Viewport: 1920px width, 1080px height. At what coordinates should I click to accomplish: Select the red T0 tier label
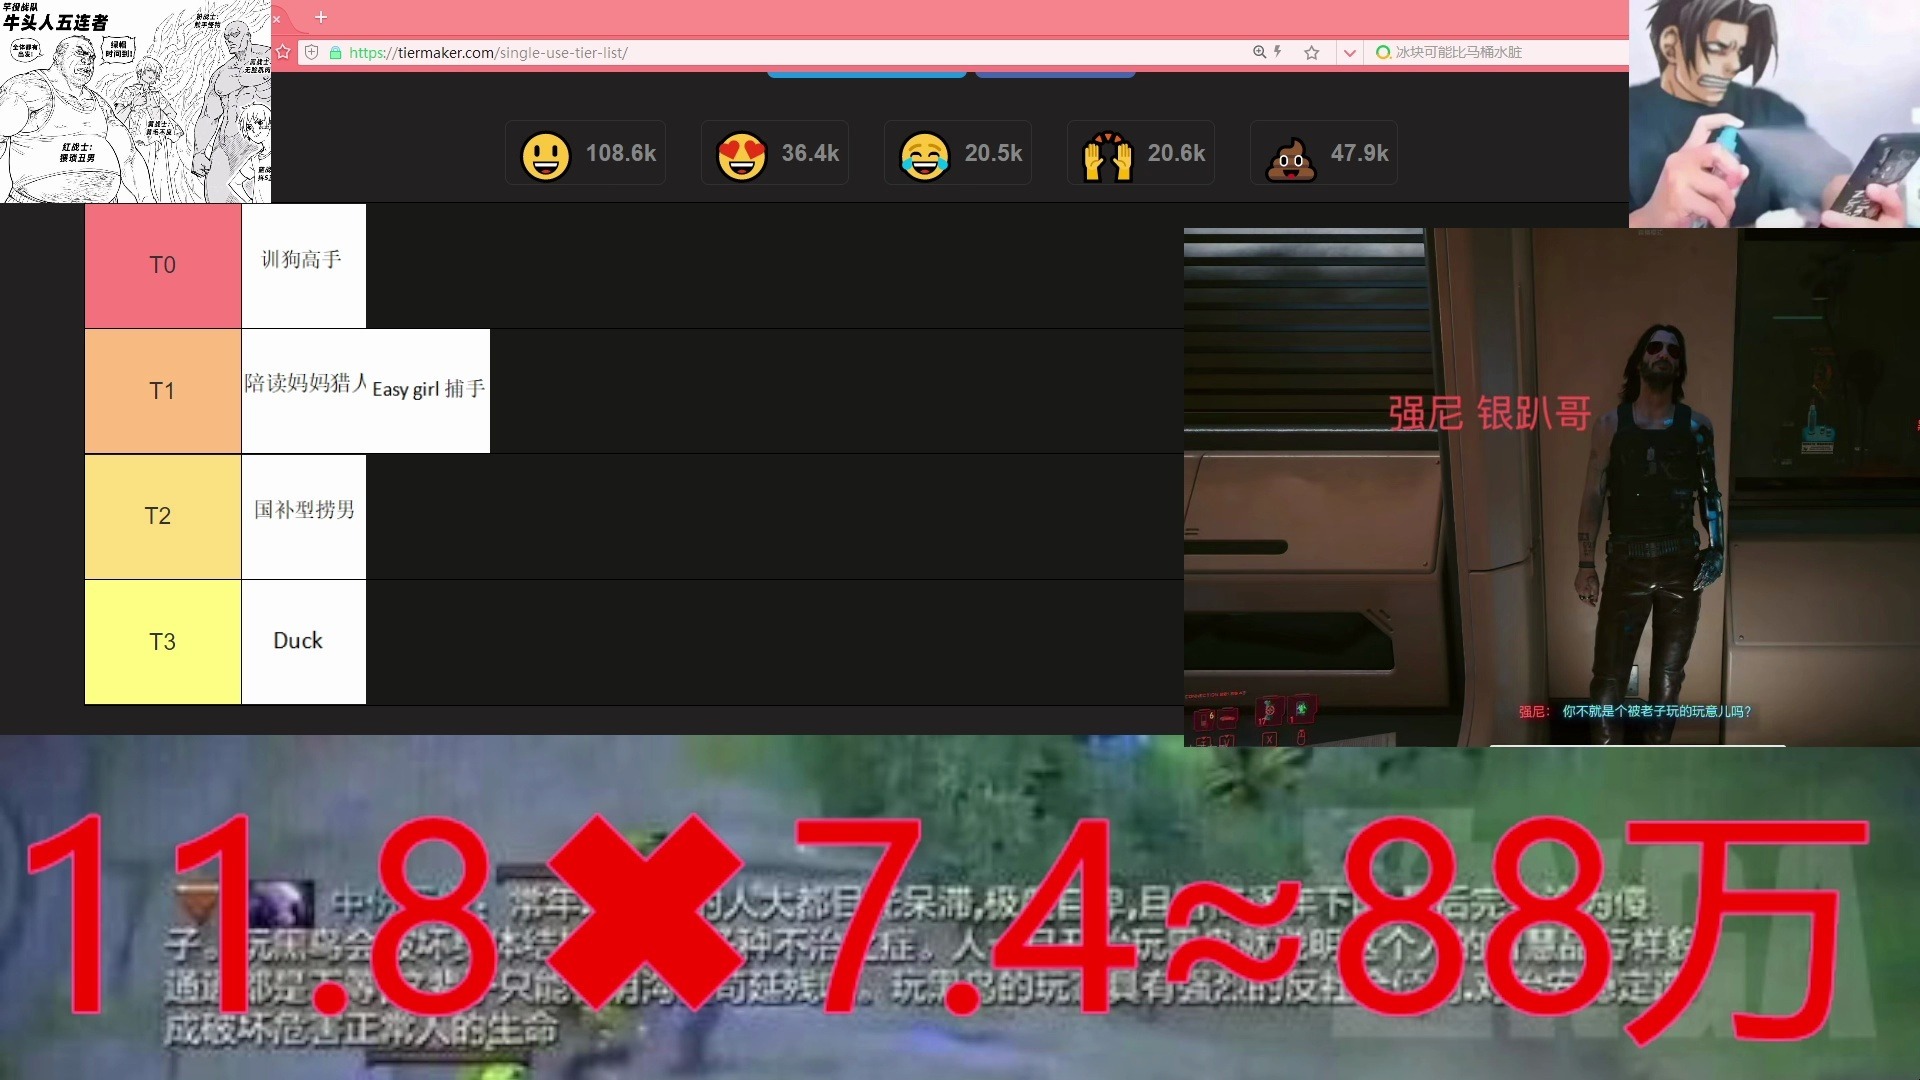pyautogui.click(x=162, y=265)
